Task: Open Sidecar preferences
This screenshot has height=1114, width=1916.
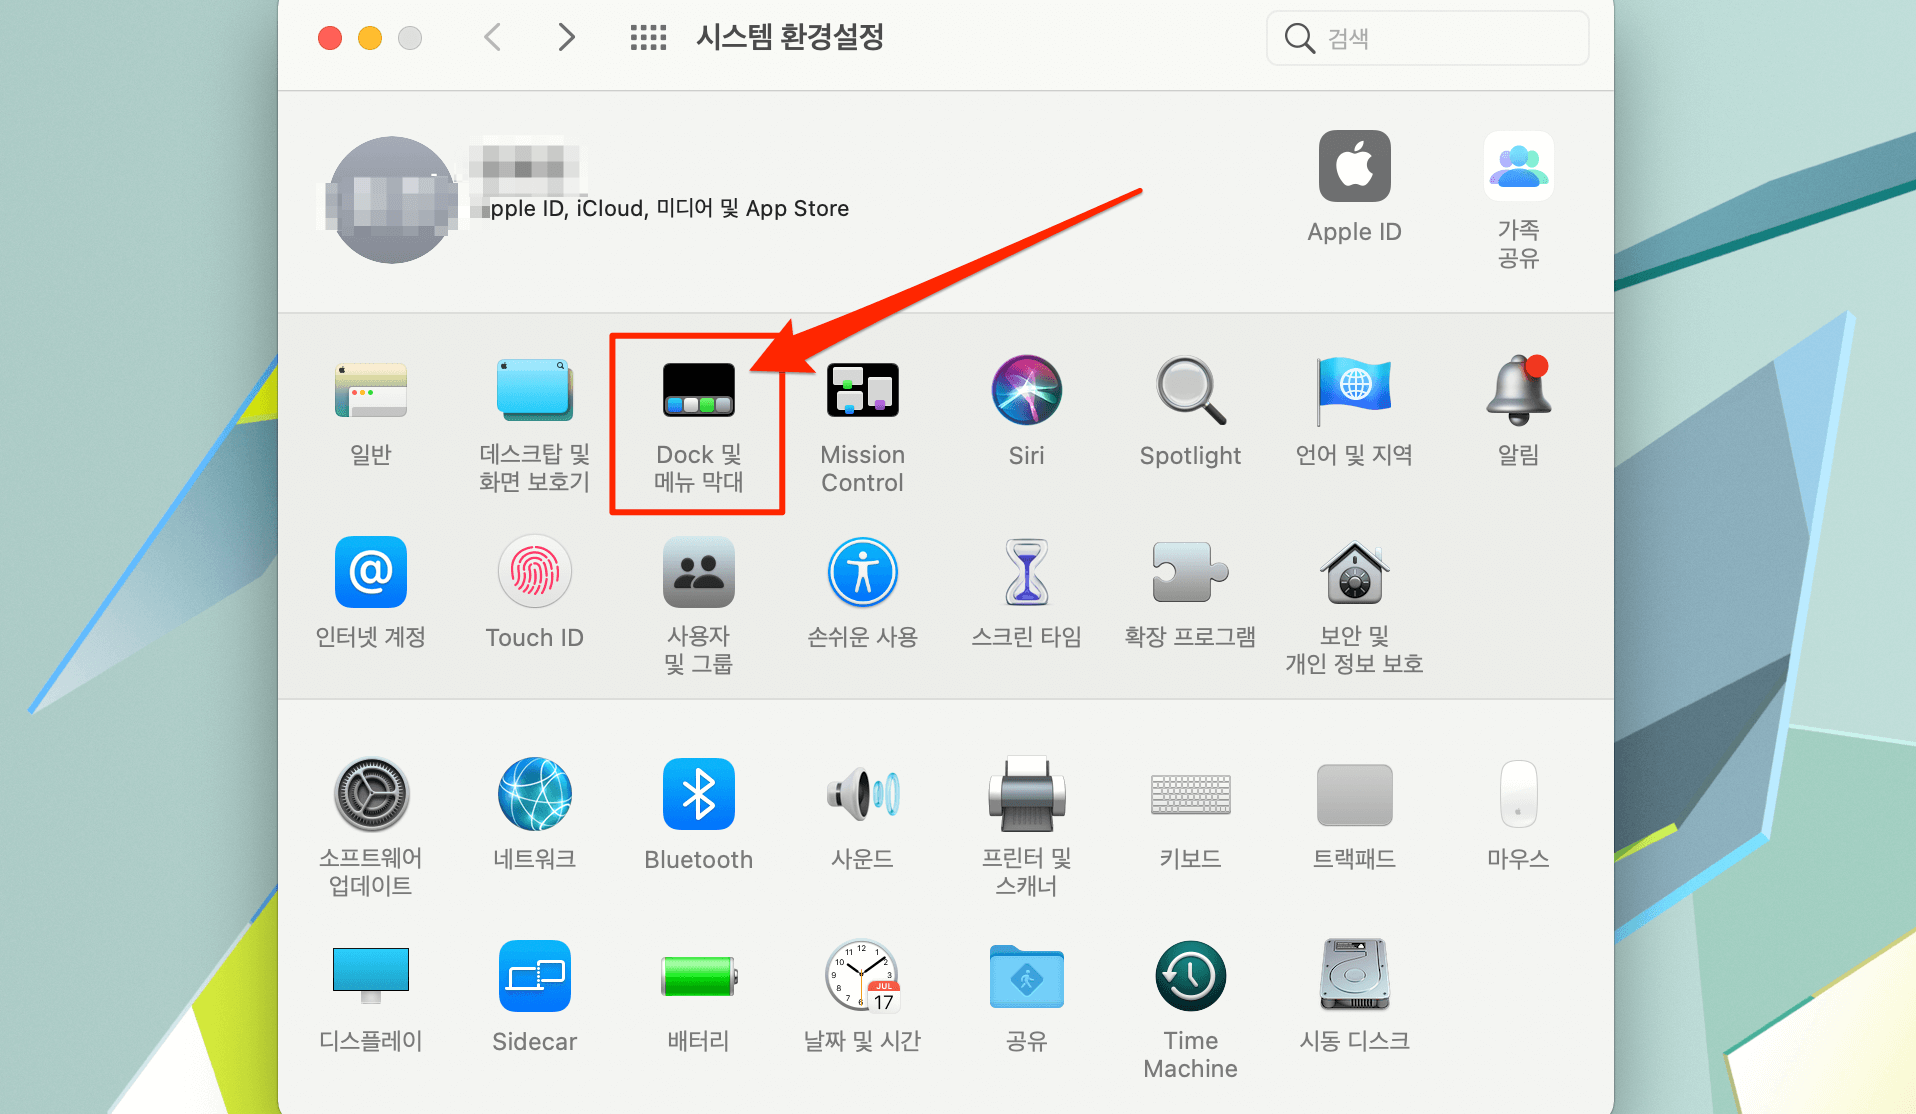Action: [535, 977]
